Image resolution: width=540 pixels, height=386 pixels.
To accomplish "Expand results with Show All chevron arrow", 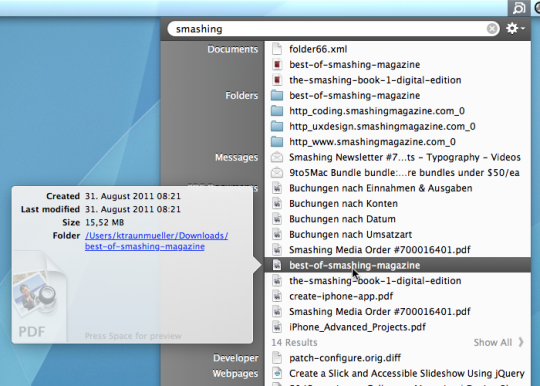I will coord(521,342).
